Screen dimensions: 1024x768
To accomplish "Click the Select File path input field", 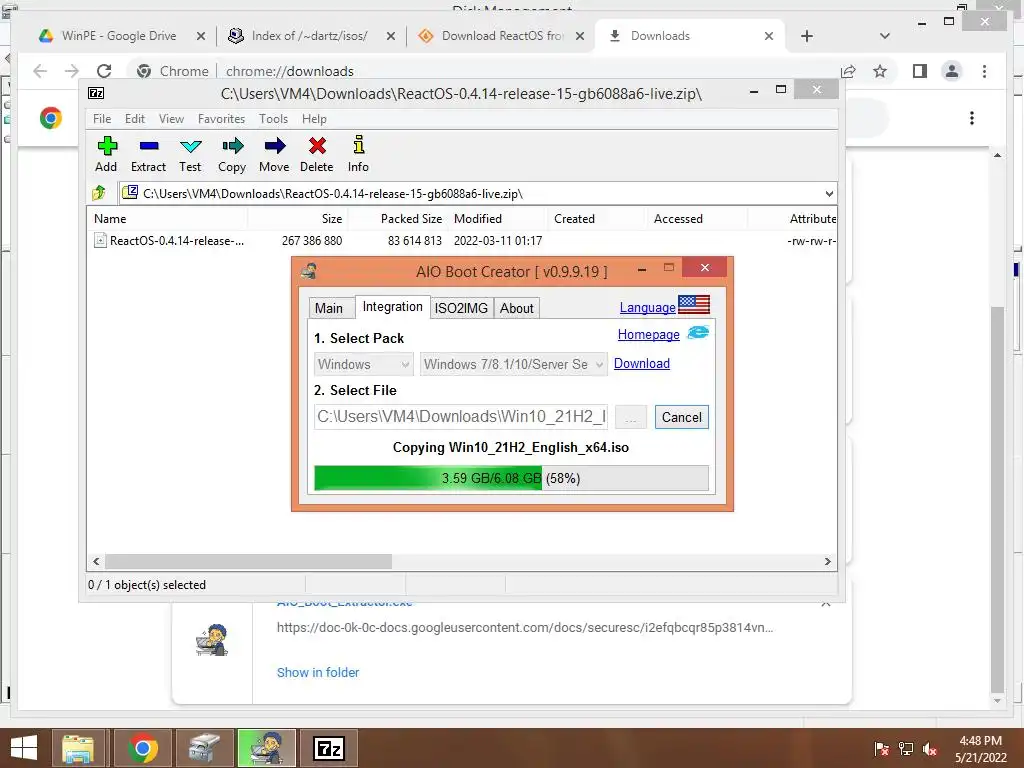I will [461, 417].
